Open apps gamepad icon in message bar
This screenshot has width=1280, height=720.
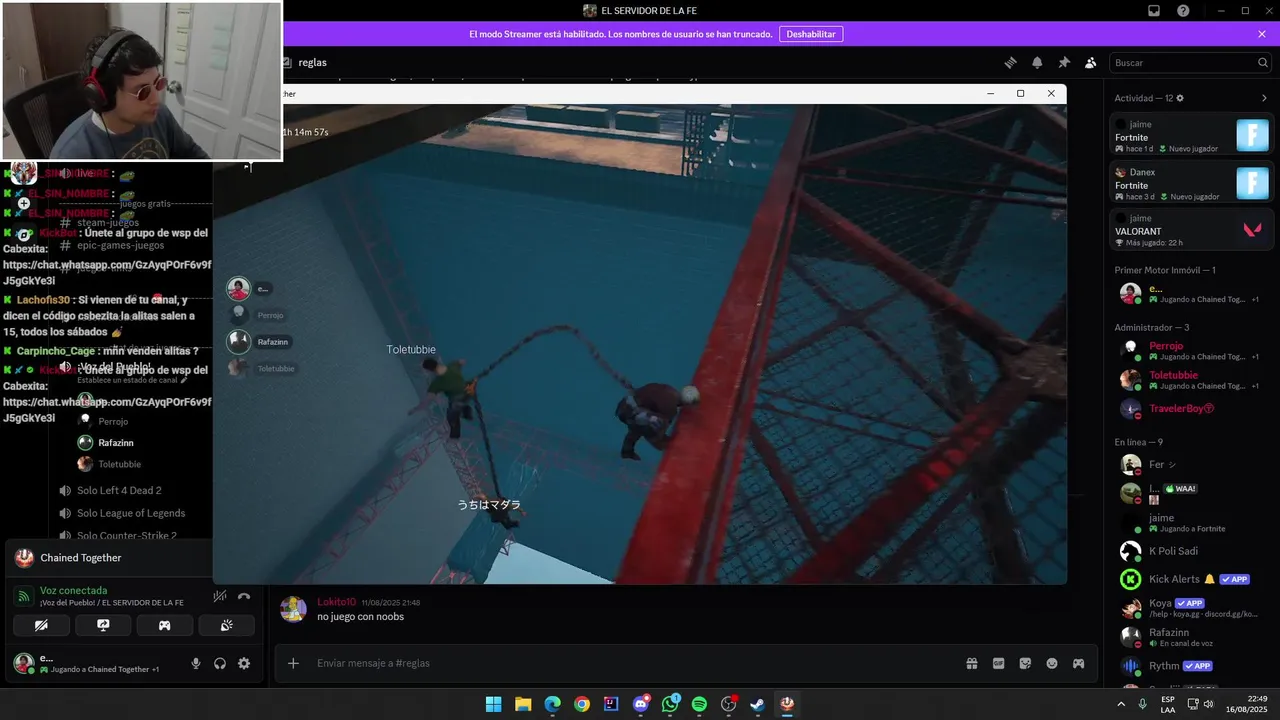tap(1079, 663)
